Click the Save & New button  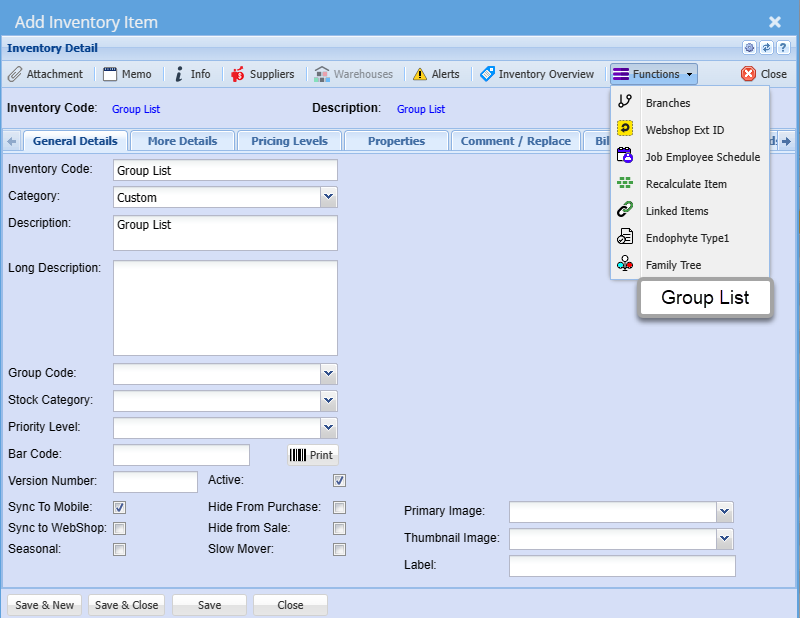click(45, 605)
